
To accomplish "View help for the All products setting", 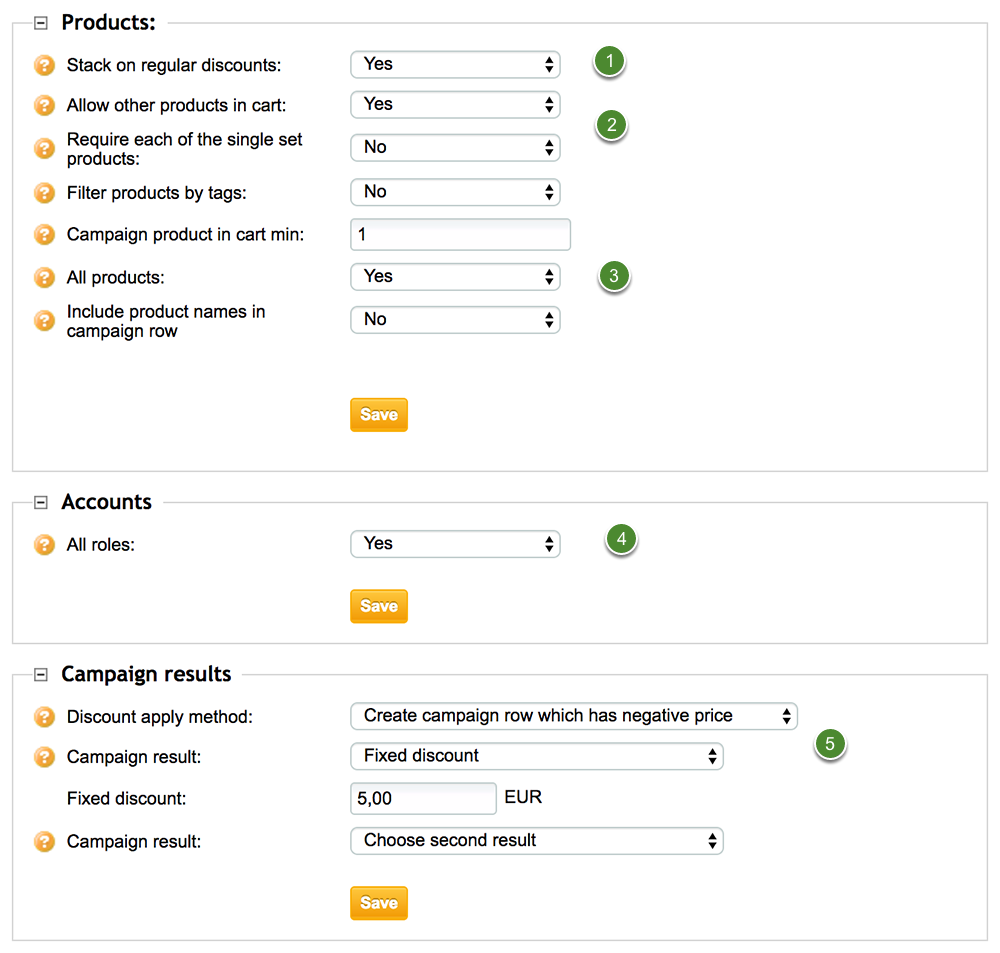I will (44, 277).
